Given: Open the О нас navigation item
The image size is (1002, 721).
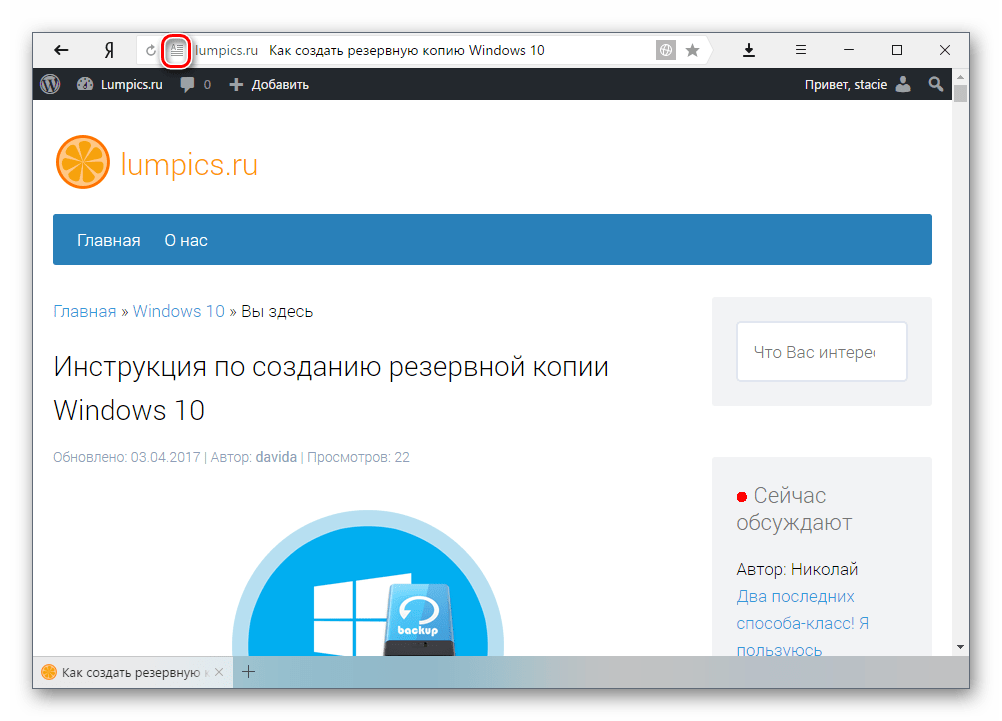Looking at the screenshot, I should [186, 240].
